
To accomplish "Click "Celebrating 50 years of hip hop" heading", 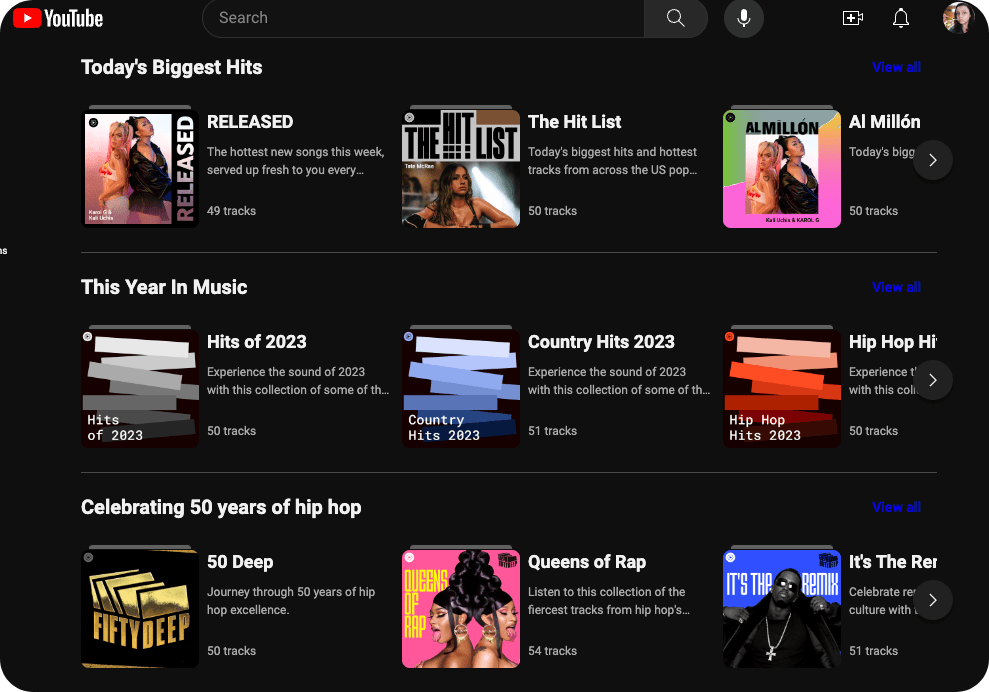I will pos(221,508).
